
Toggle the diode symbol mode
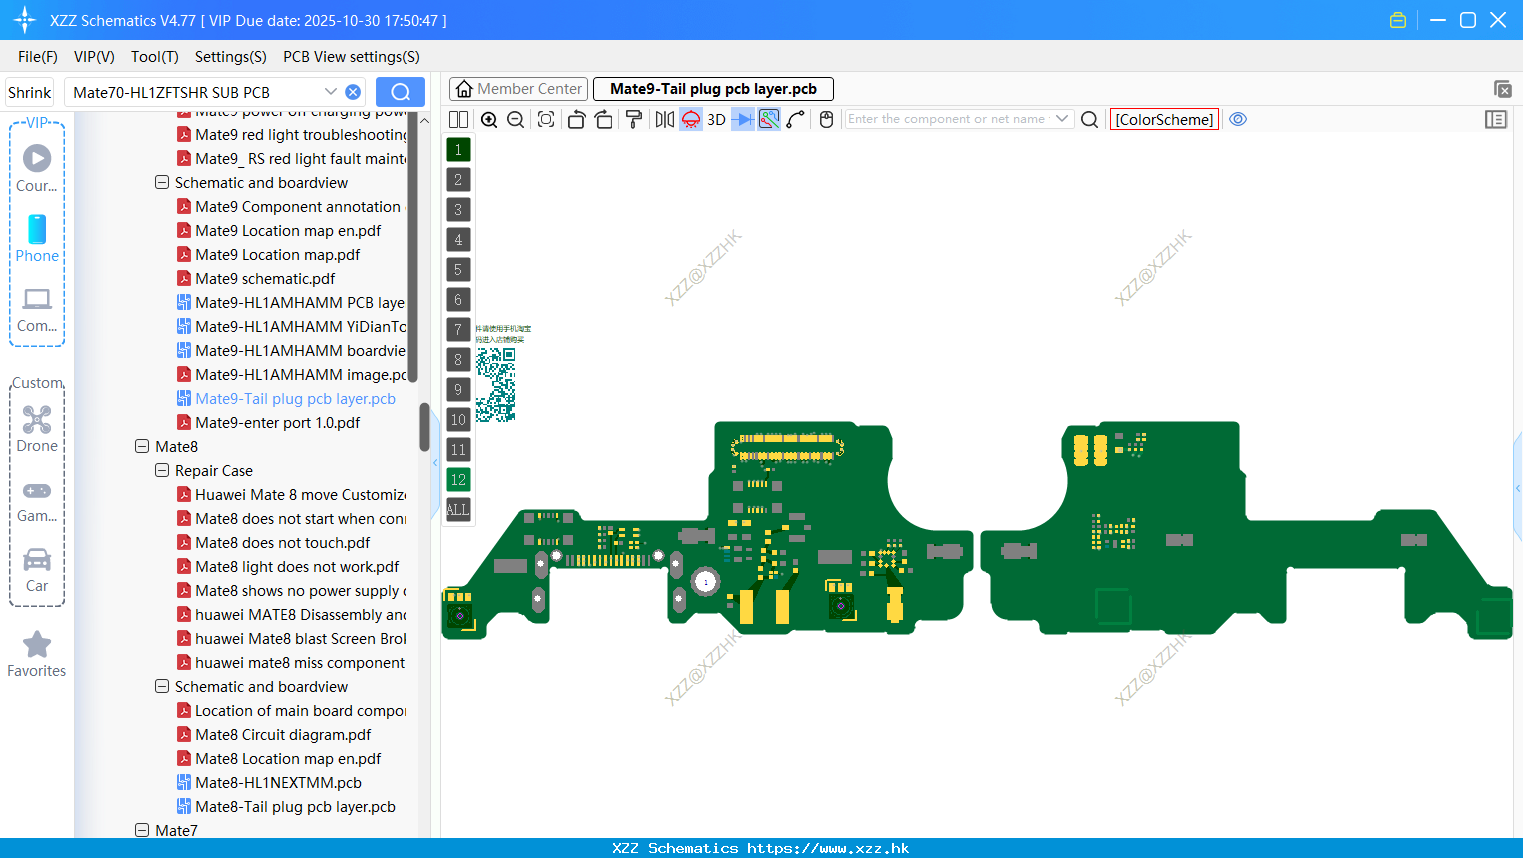pos(743,120)
